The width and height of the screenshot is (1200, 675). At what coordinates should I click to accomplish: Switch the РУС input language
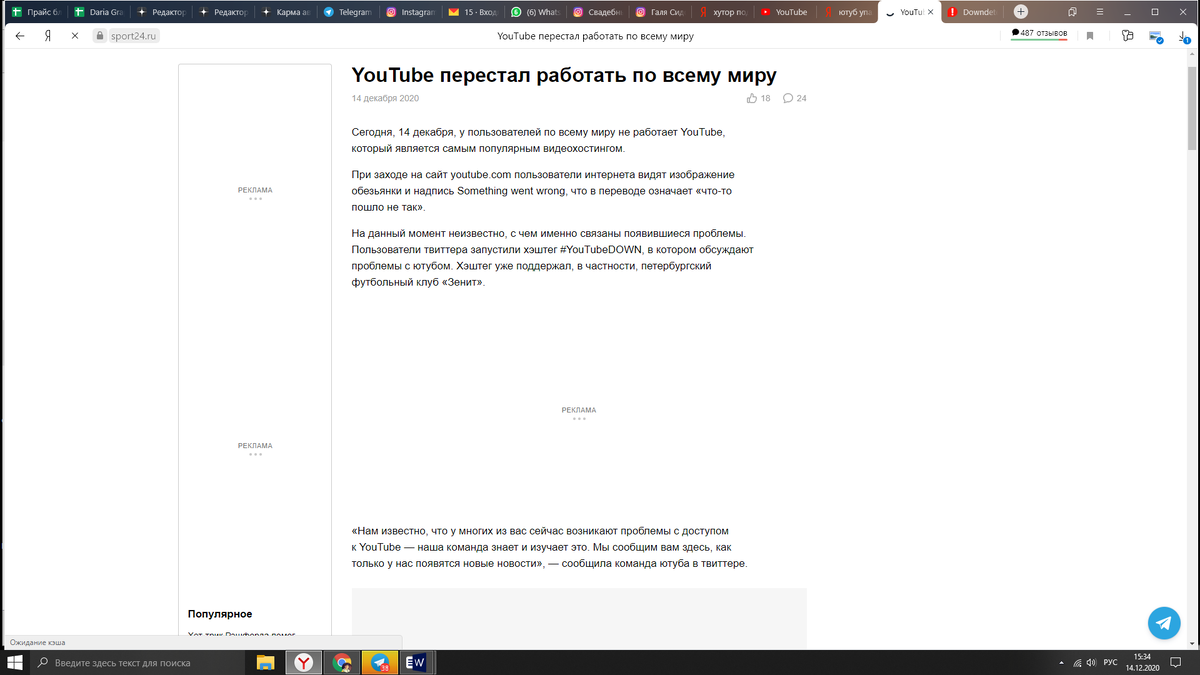coord(1110,663)
